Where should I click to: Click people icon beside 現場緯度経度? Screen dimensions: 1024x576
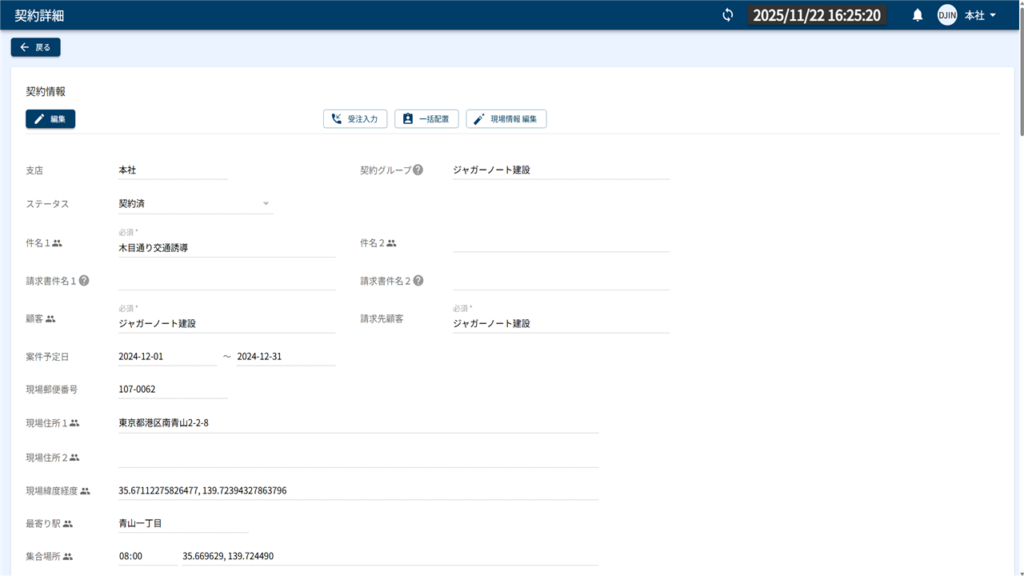(85, 490)
